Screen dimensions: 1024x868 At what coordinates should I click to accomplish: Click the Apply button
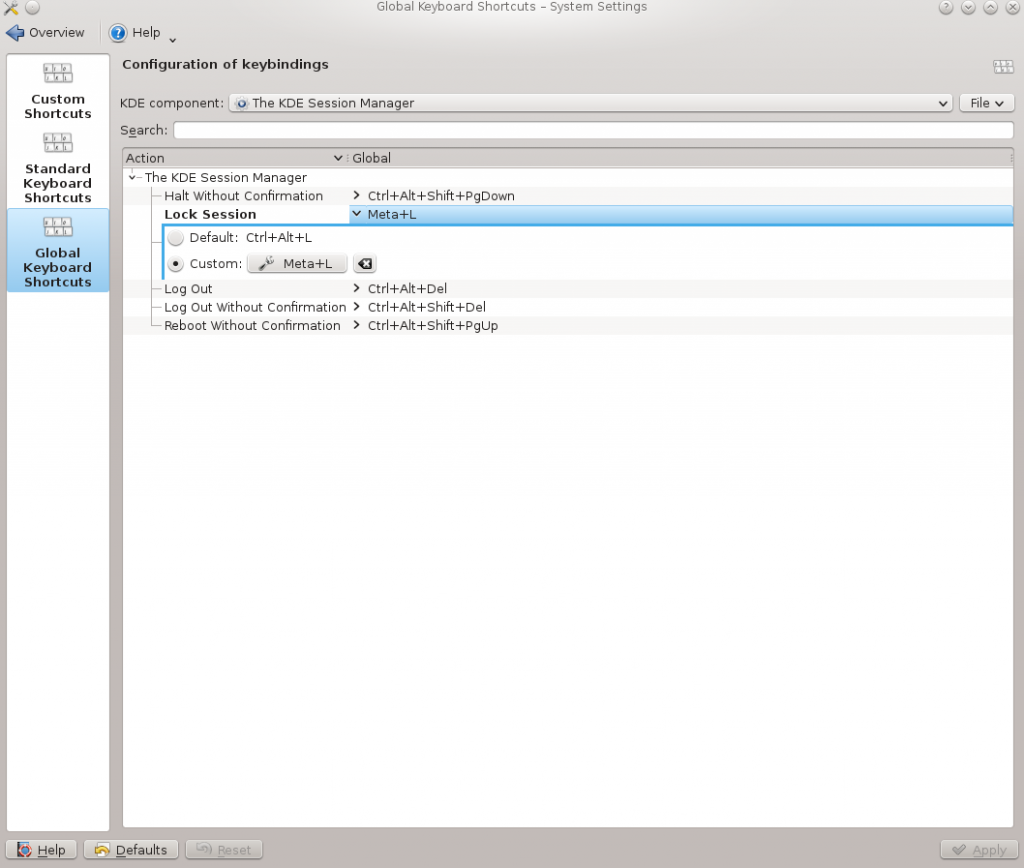(978, 850)
